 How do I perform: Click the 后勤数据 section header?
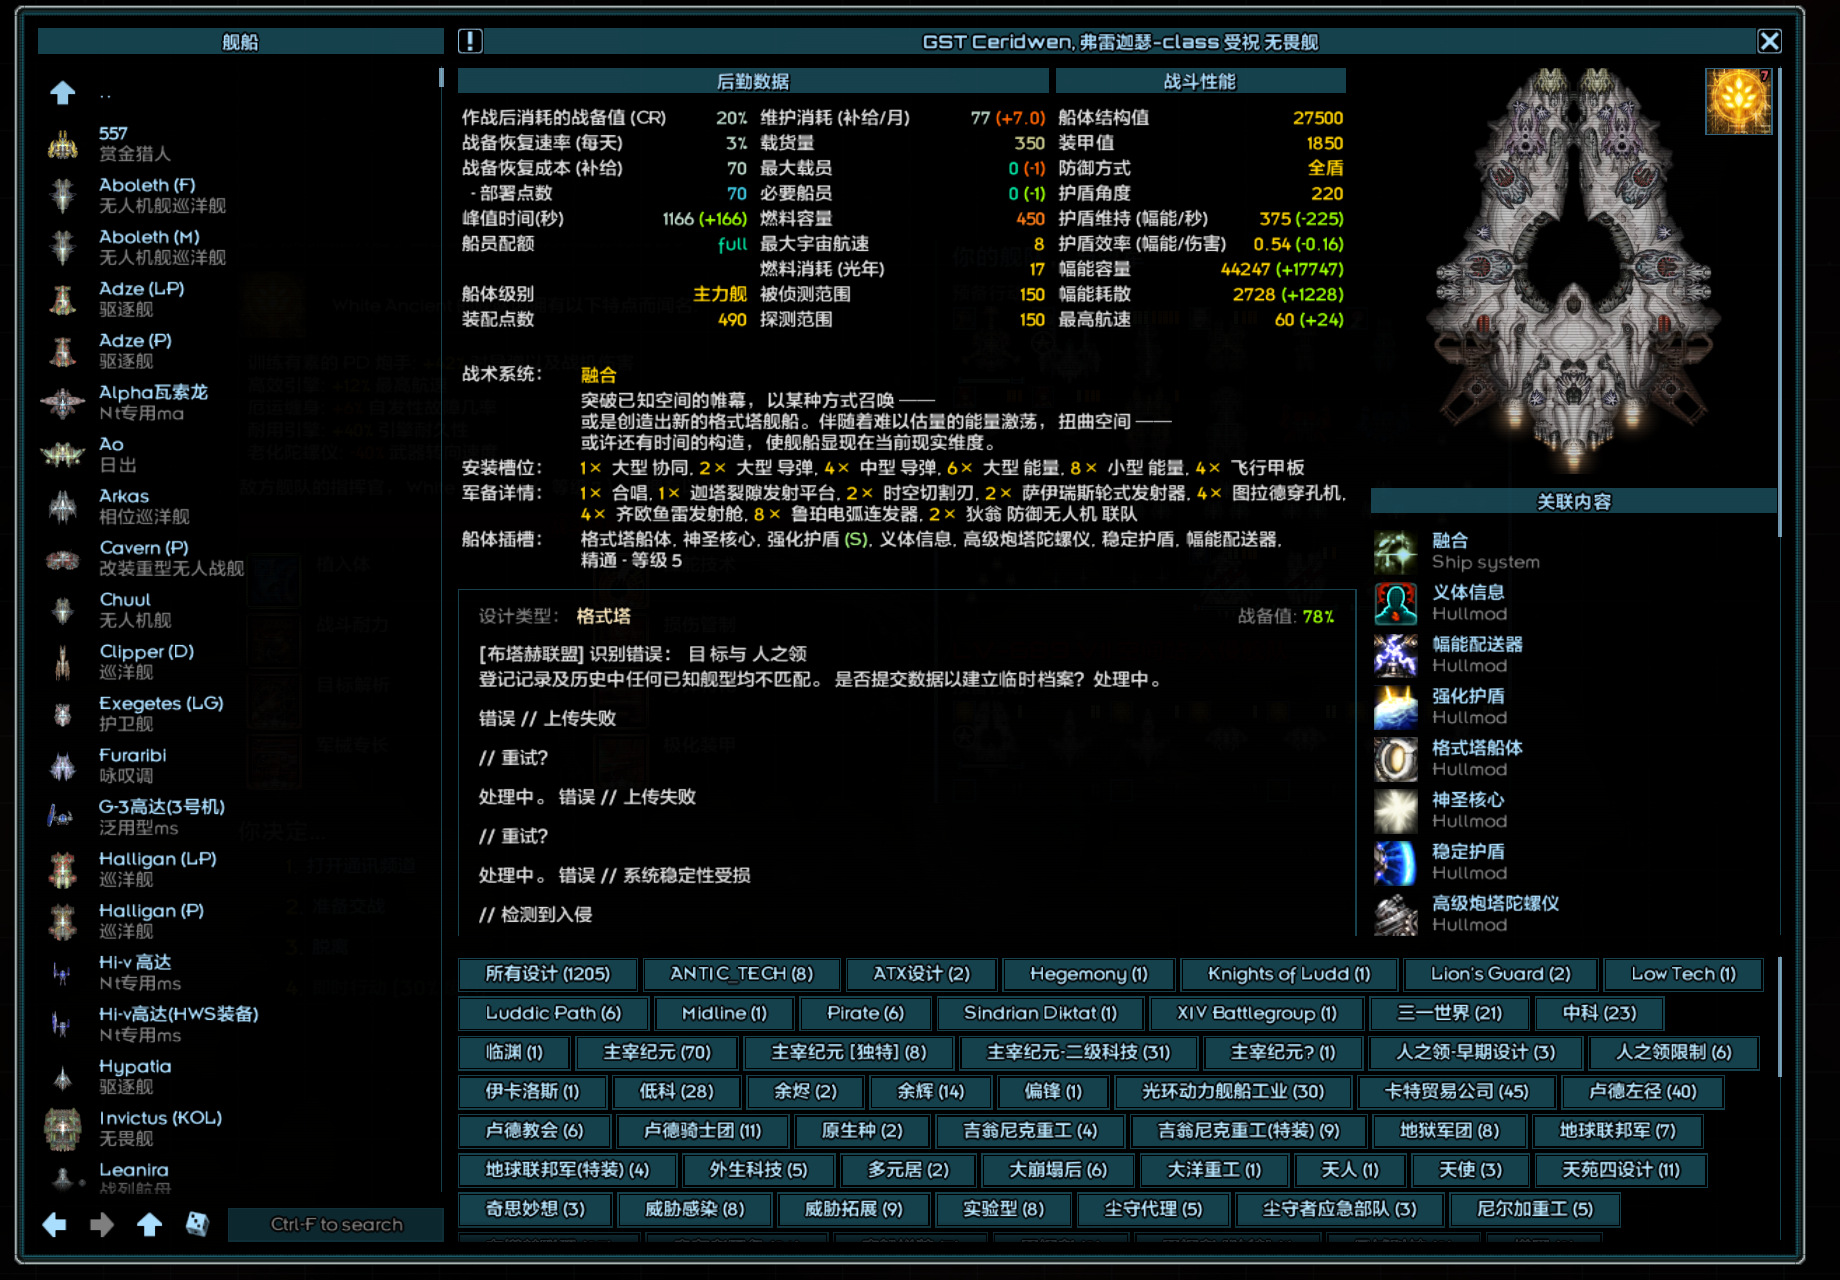pos(752,81)
